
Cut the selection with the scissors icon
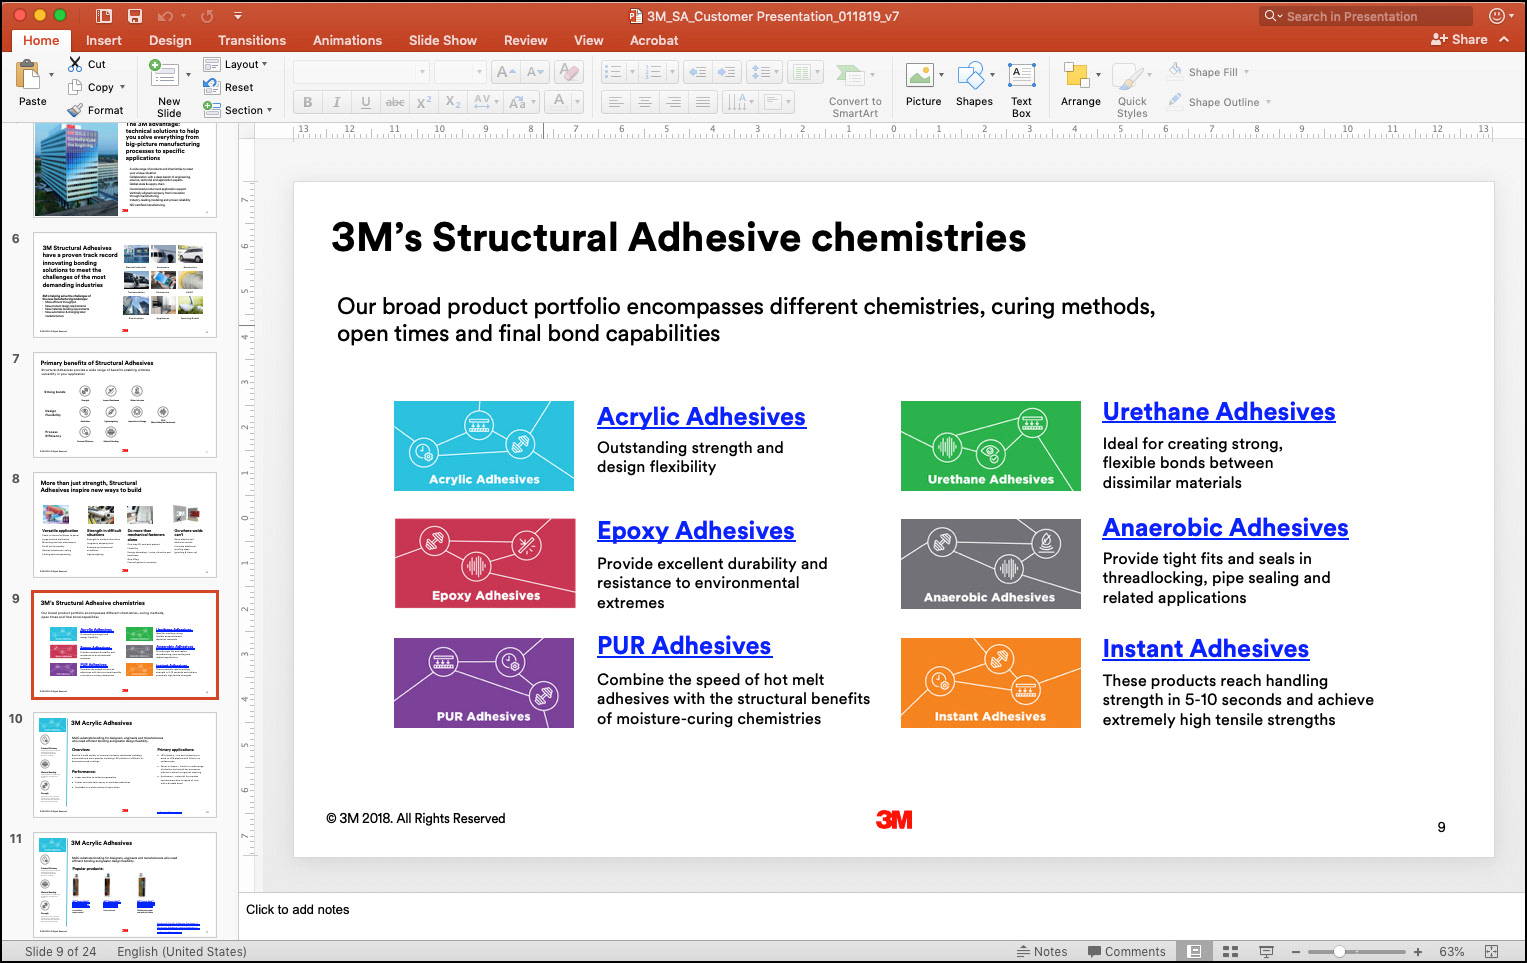[75, 64]
